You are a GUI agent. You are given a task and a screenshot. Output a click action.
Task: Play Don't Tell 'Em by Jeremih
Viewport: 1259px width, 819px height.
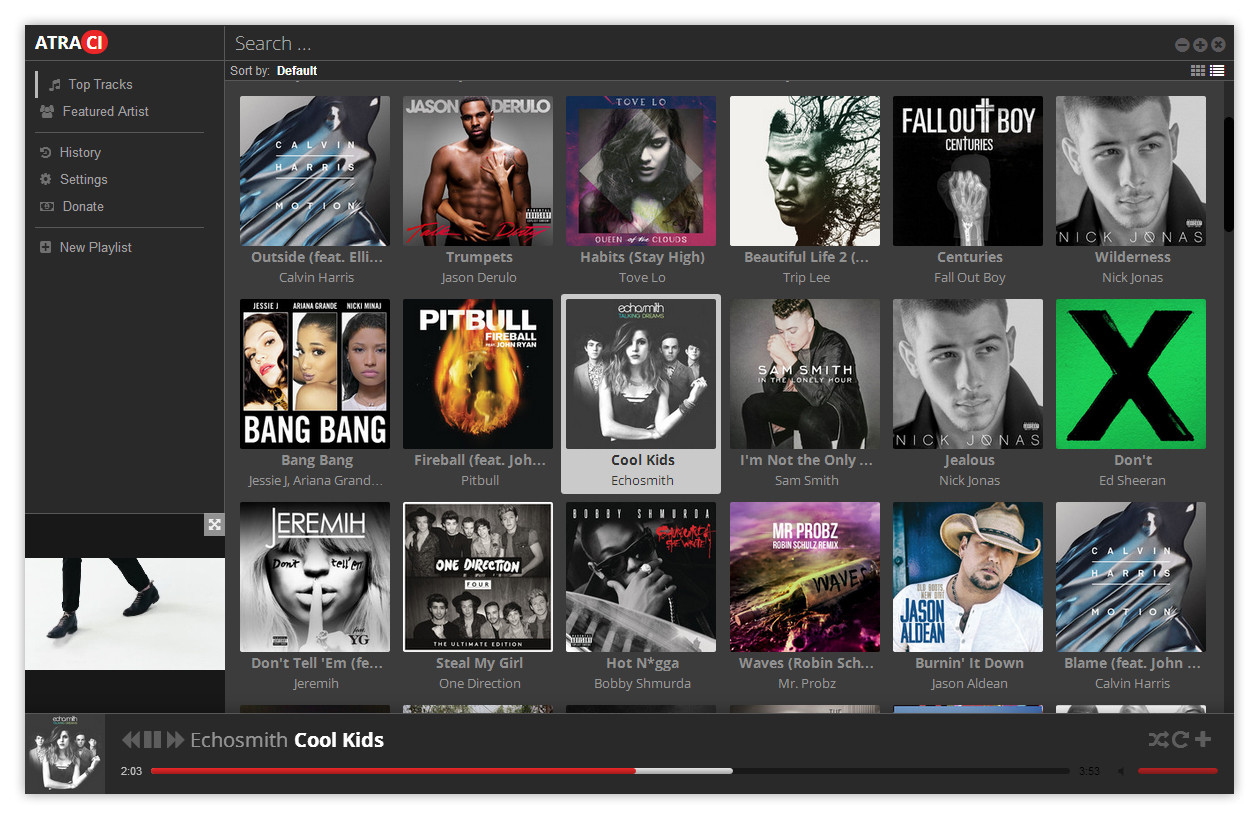click(315, 577)
